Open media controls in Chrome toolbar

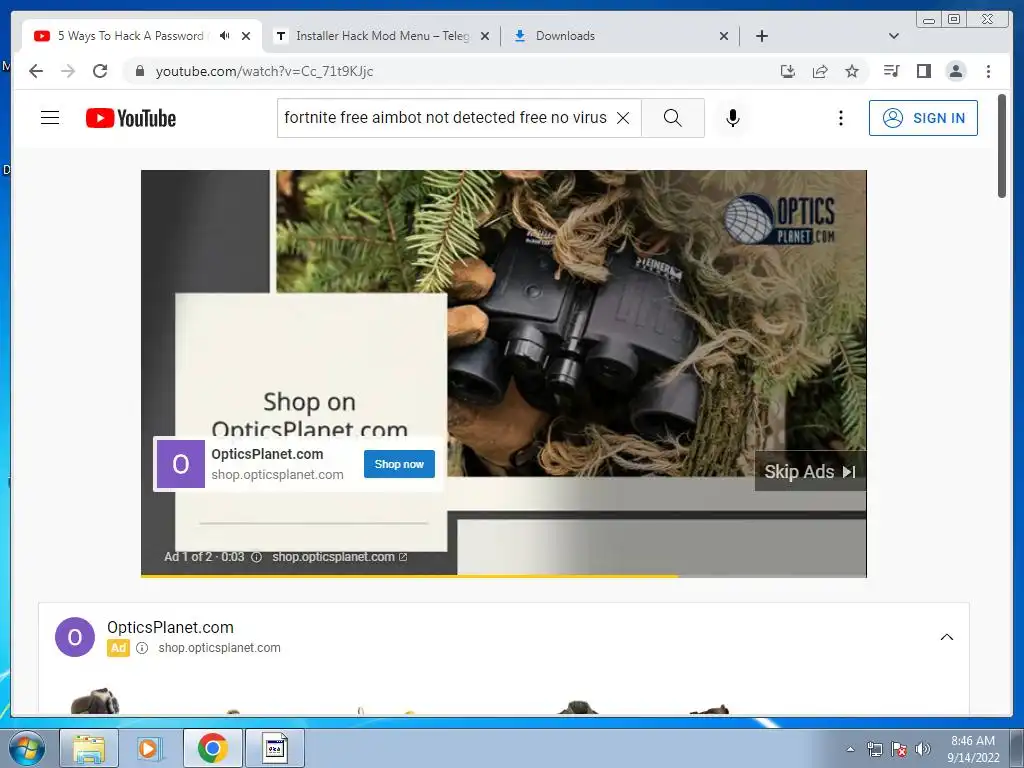click(x=891, y=71)
